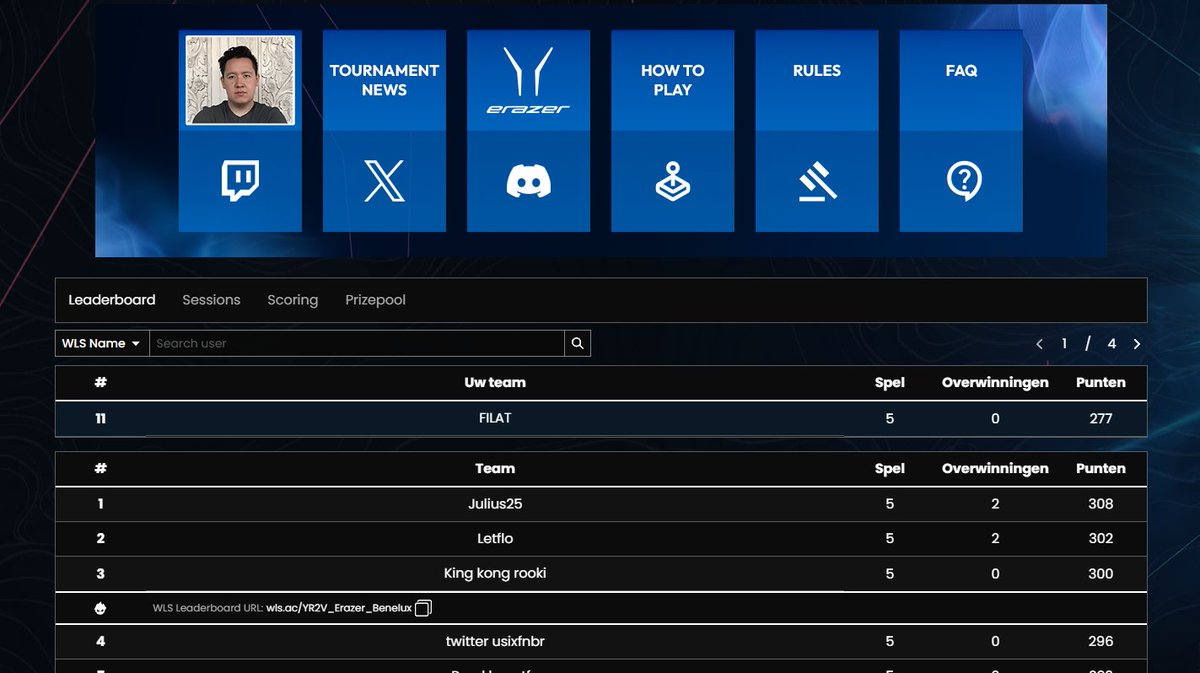The width and height of the screenshot is (1200, 673).
Task: Open the X social media icon
Action: [x=384, y=181]
